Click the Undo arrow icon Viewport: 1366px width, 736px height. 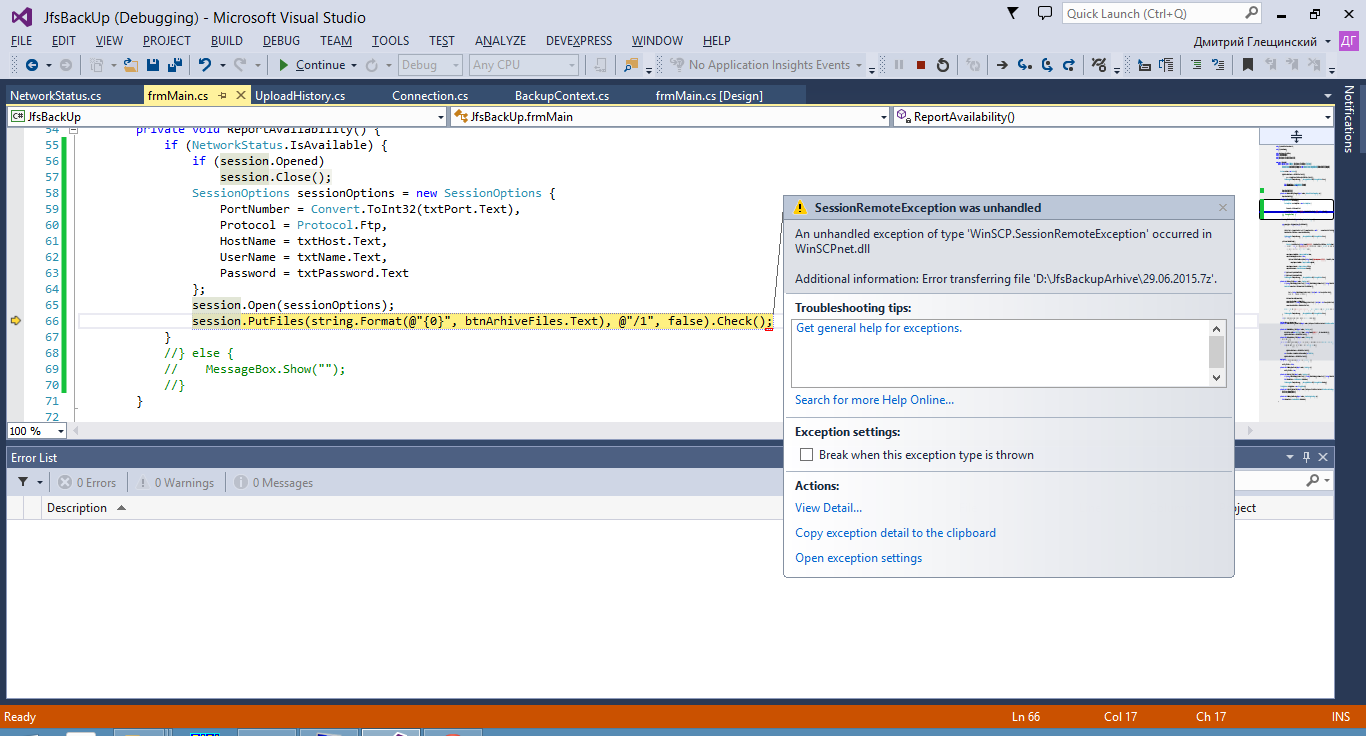pyautogui.click(x=204, y=65)
